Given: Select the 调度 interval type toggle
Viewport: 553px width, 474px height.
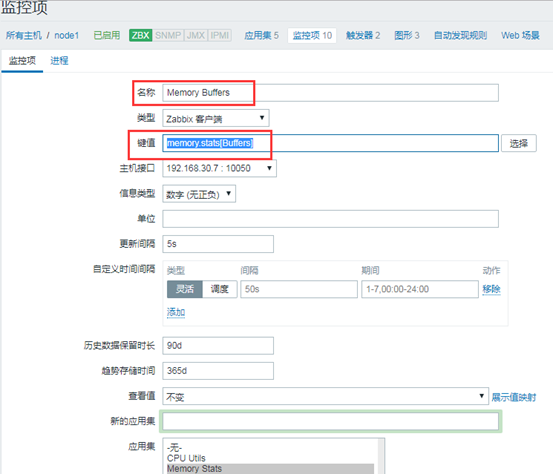Looking at the screenshot, I should [x=220, y=289].
